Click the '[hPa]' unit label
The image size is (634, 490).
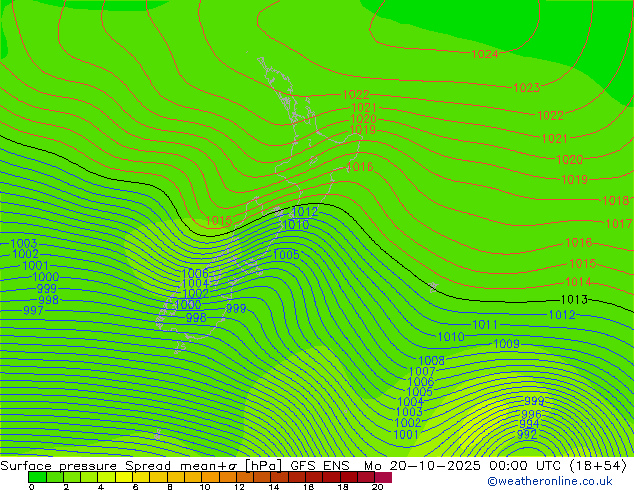263,466
